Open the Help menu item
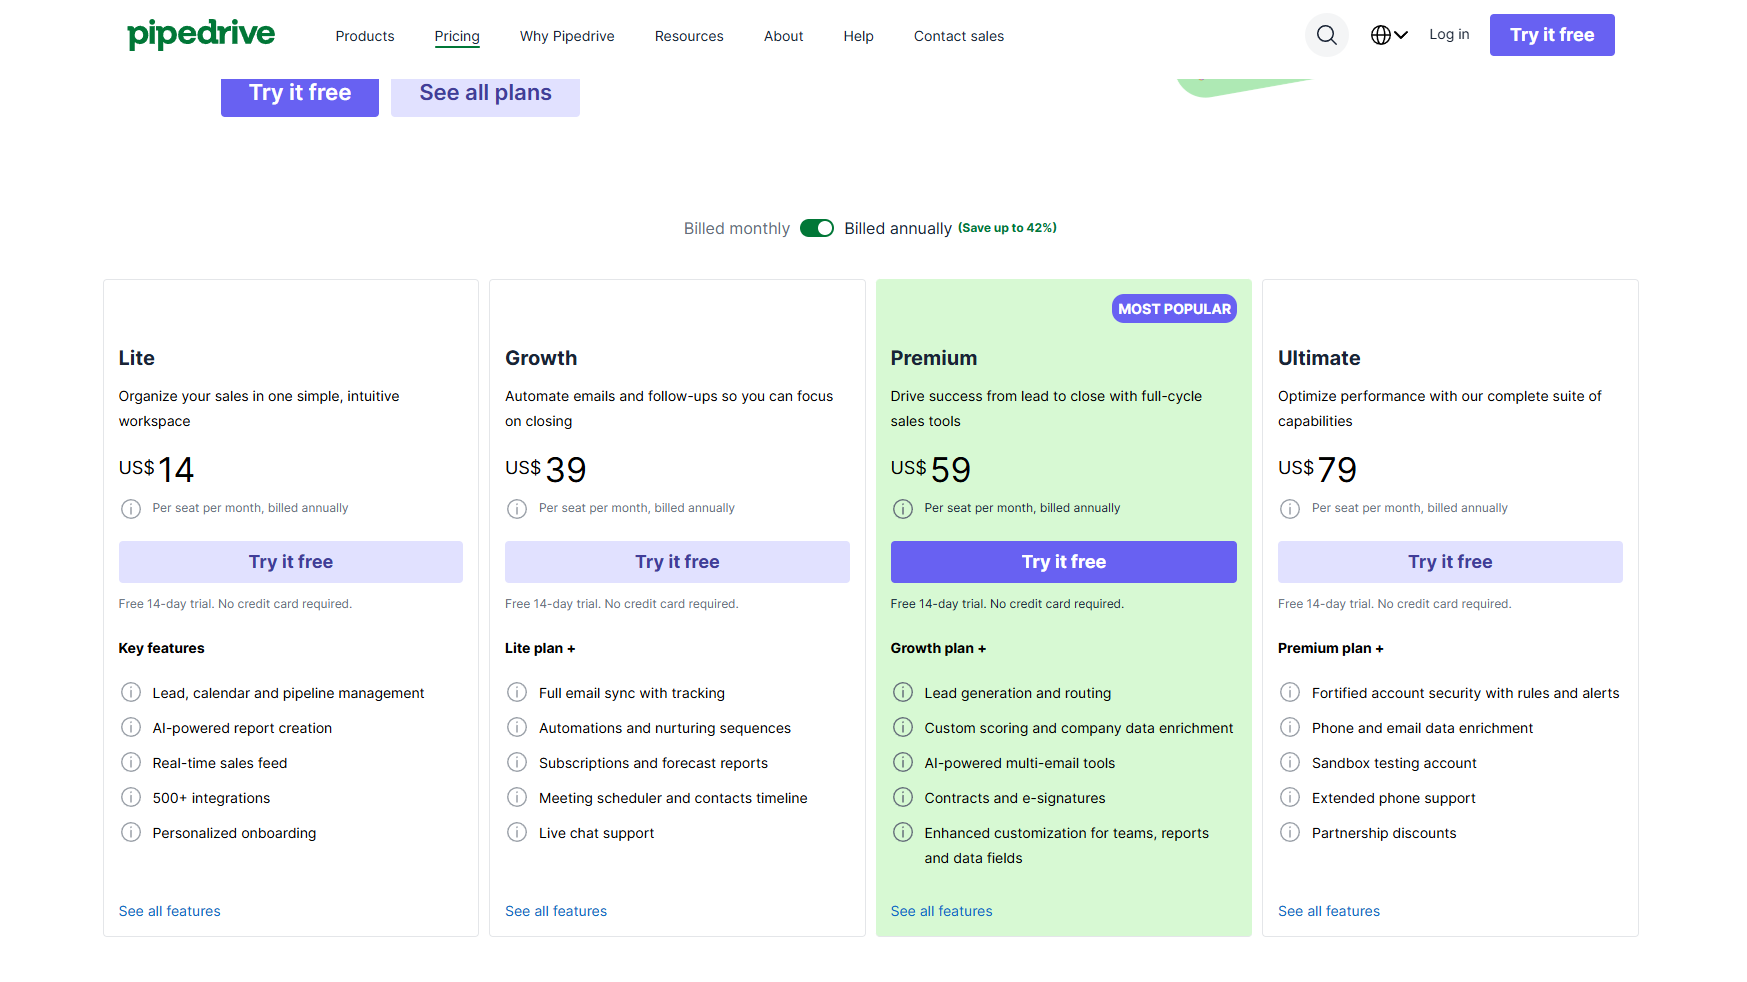Screen dimensions: 1747x982 click(x=858, y=36)
